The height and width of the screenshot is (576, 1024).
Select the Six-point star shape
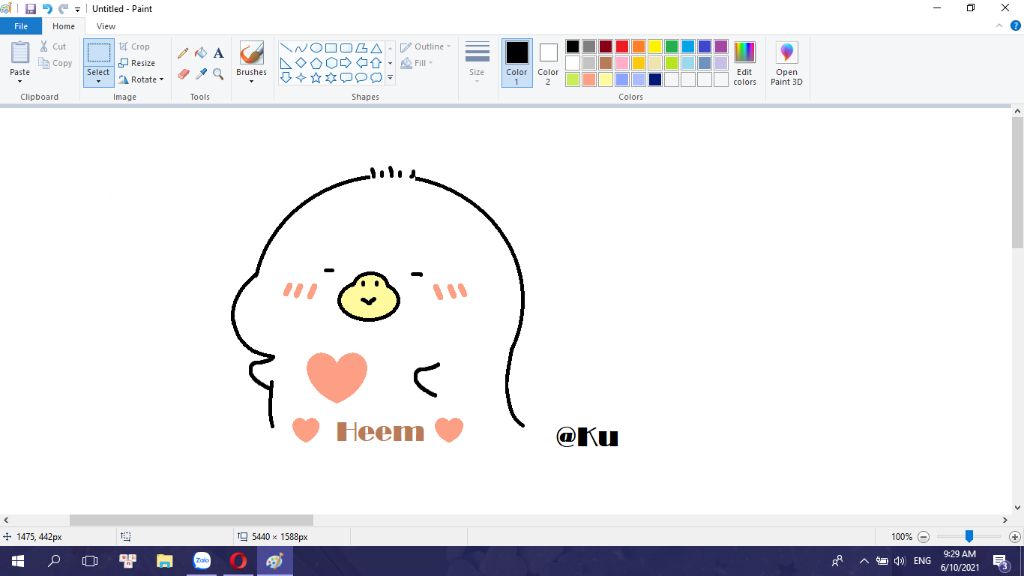331,78
